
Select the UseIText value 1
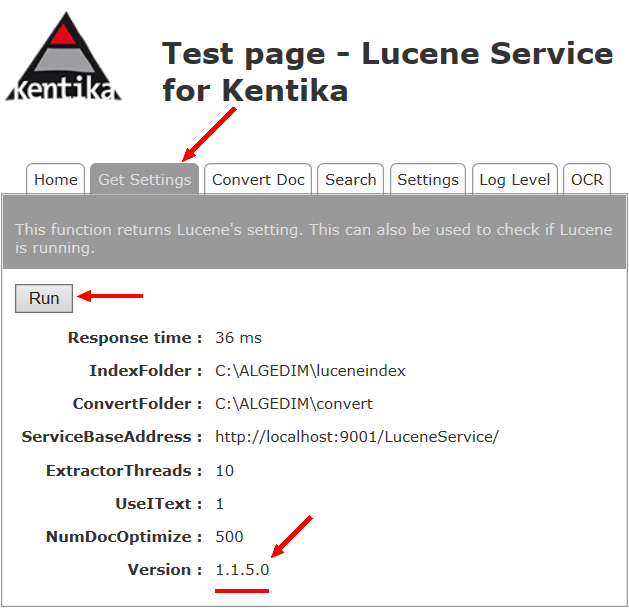tap(219, 504)
